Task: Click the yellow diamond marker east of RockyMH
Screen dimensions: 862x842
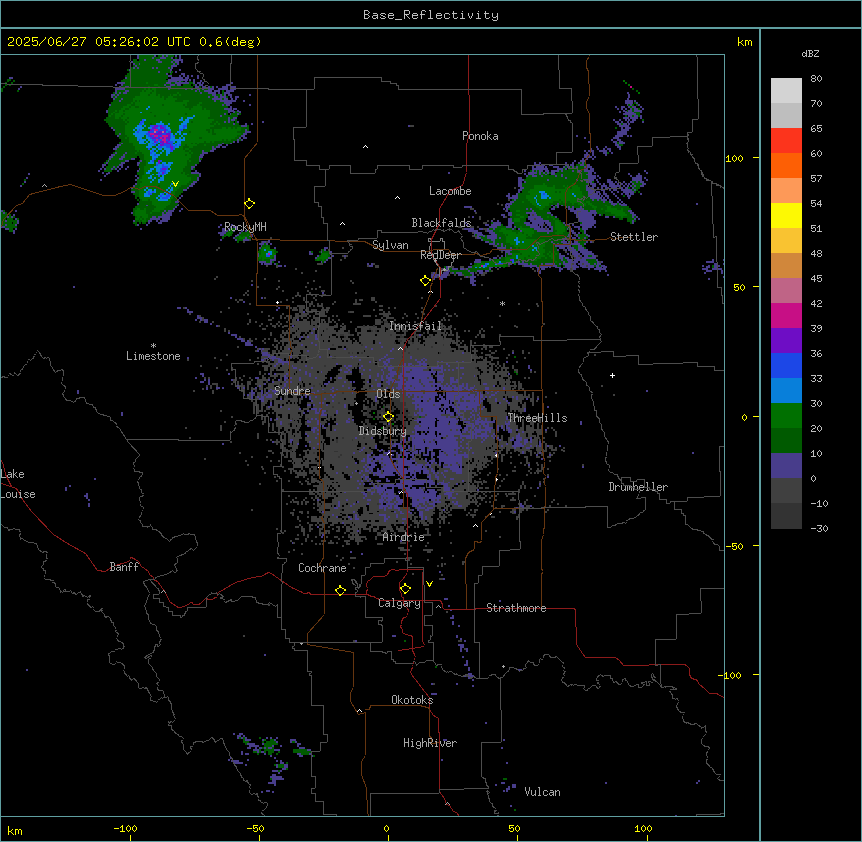Action: [250, 204]
